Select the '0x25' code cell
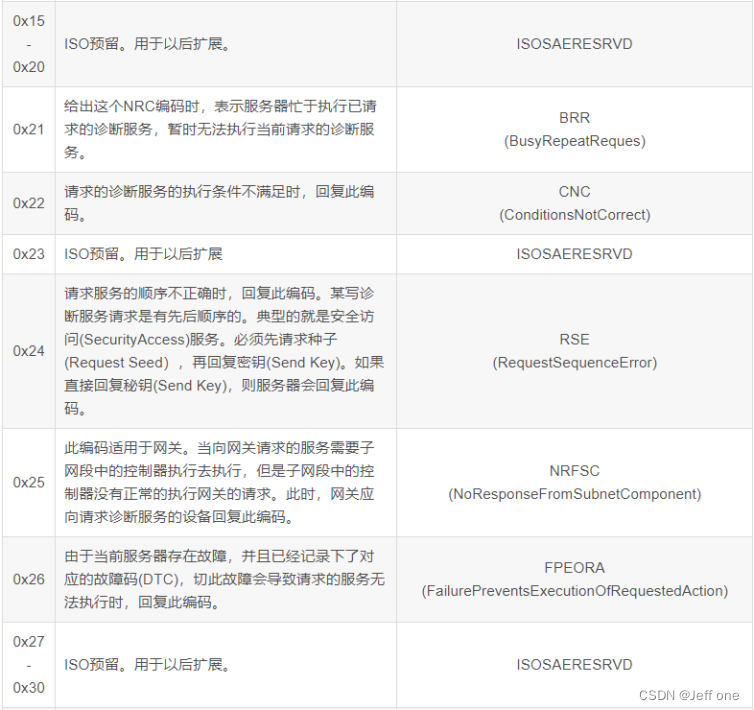This screenshot has height=710, width=754. coord(29,482)
